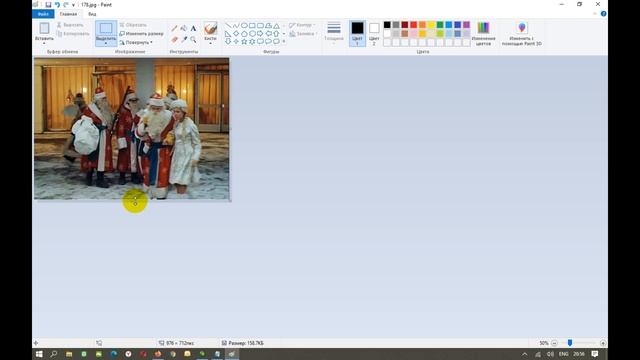Click the zoom in plus button
This screenshot has width=640, height=360.
point(603,343)
